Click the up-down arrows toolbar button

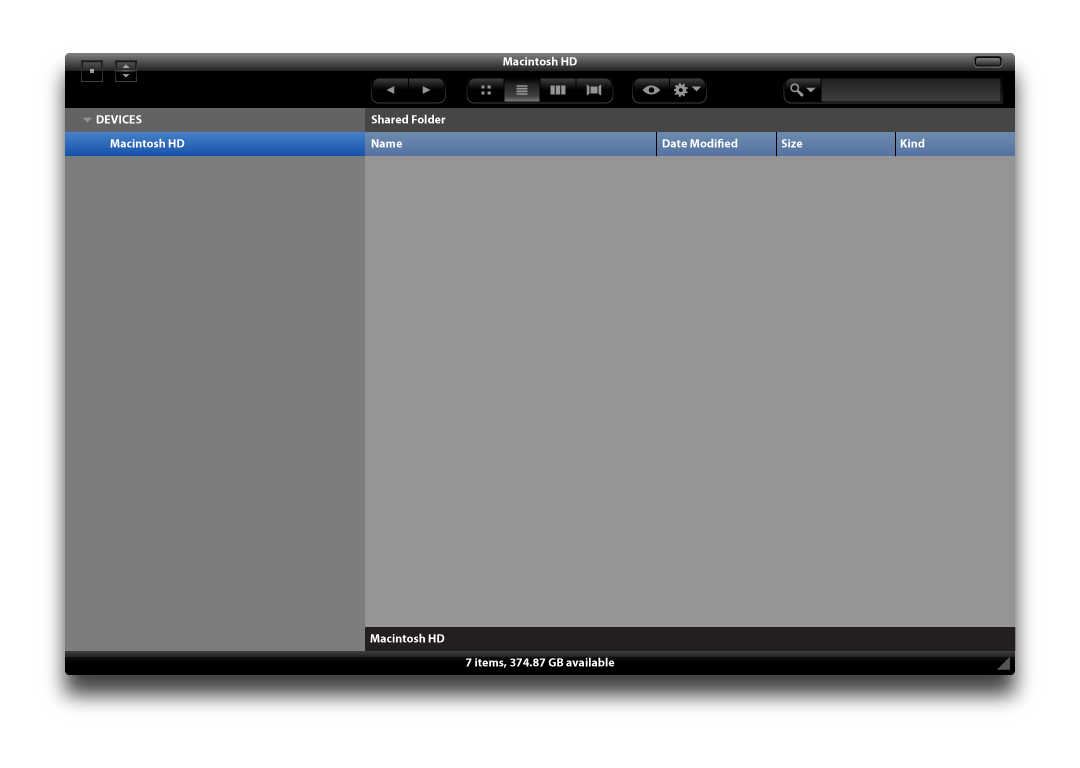(126, 71)
